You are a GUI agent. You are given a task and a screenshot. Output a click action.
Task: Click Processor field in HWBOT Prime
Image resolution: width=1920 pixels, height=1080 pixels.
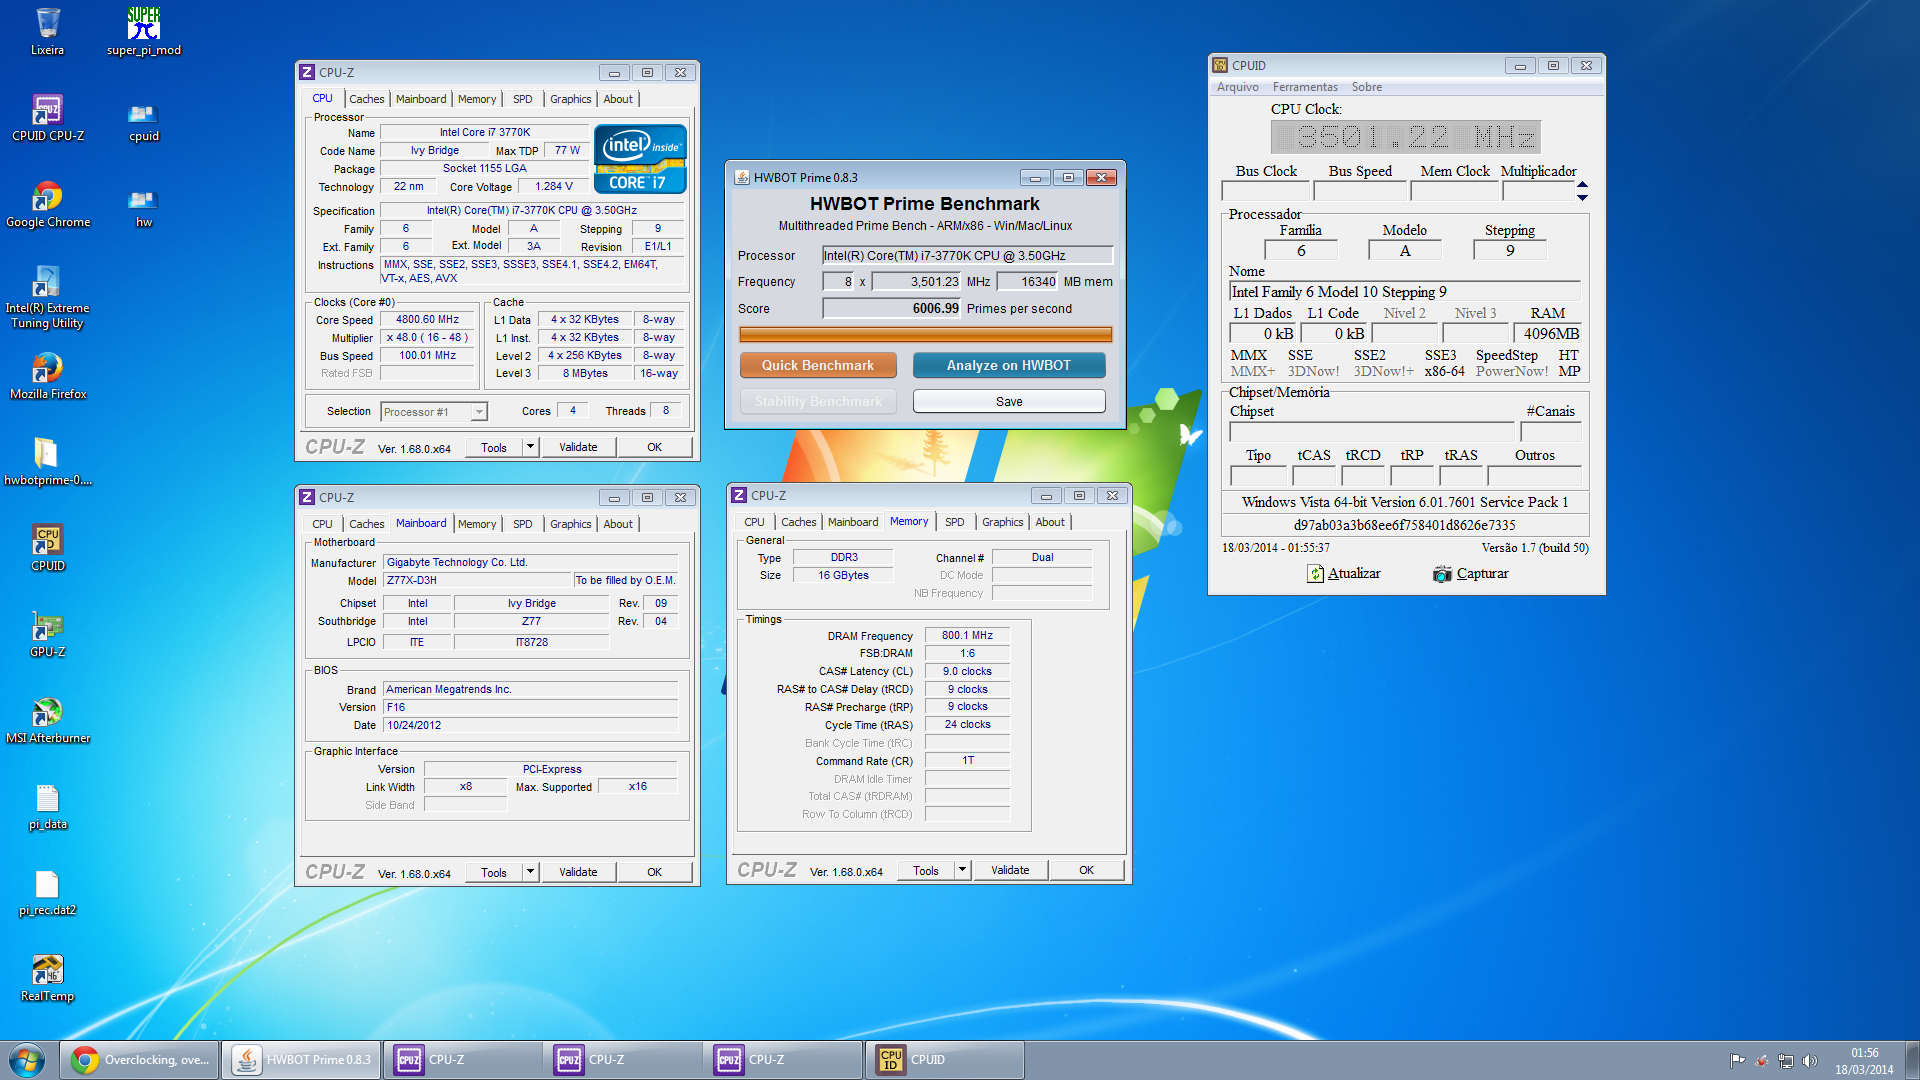967,255
